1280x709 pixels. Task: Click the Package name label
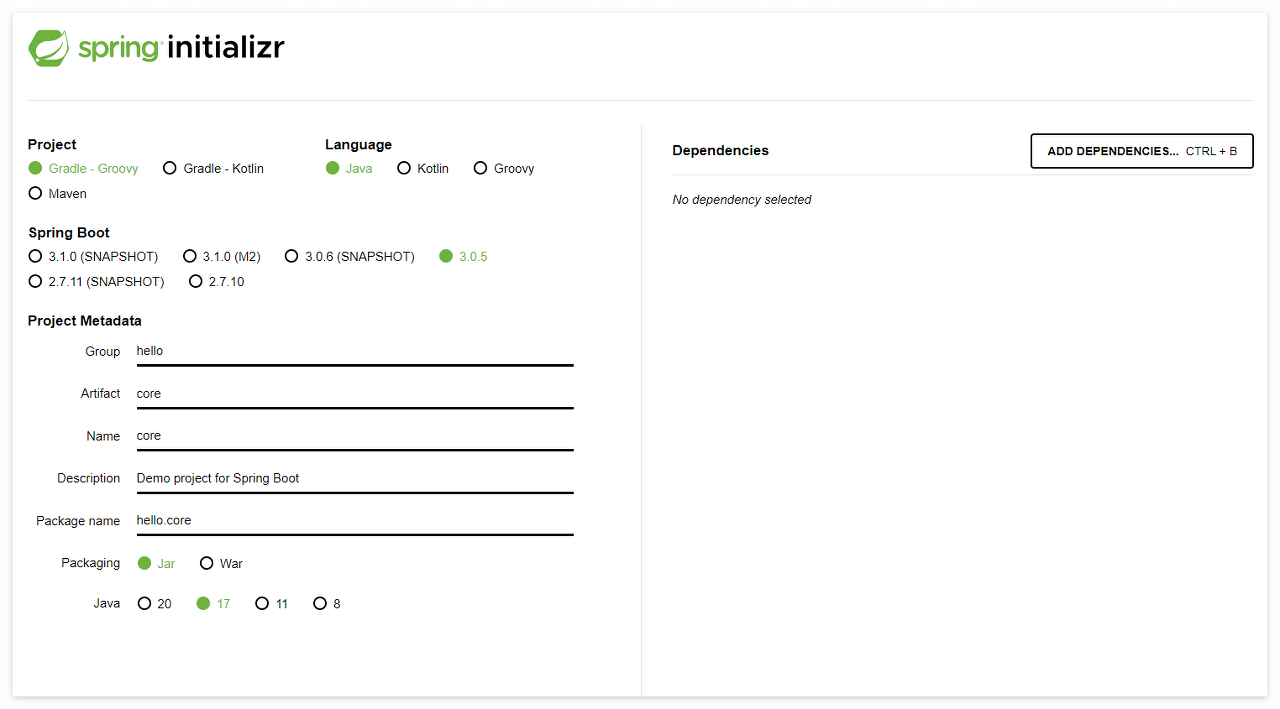(x=78, y=521)
